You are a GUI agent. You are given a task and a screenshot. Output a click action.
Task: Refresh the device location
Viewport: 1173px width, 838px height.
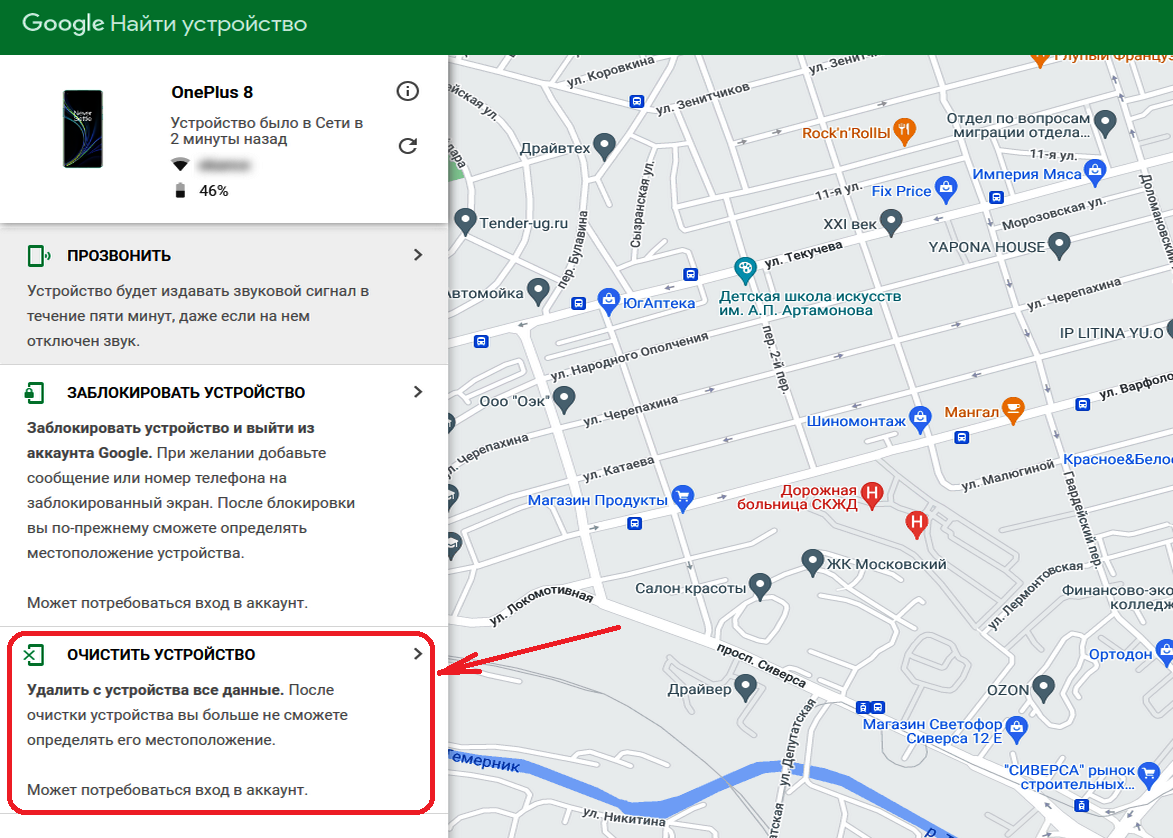click(407, 146)
